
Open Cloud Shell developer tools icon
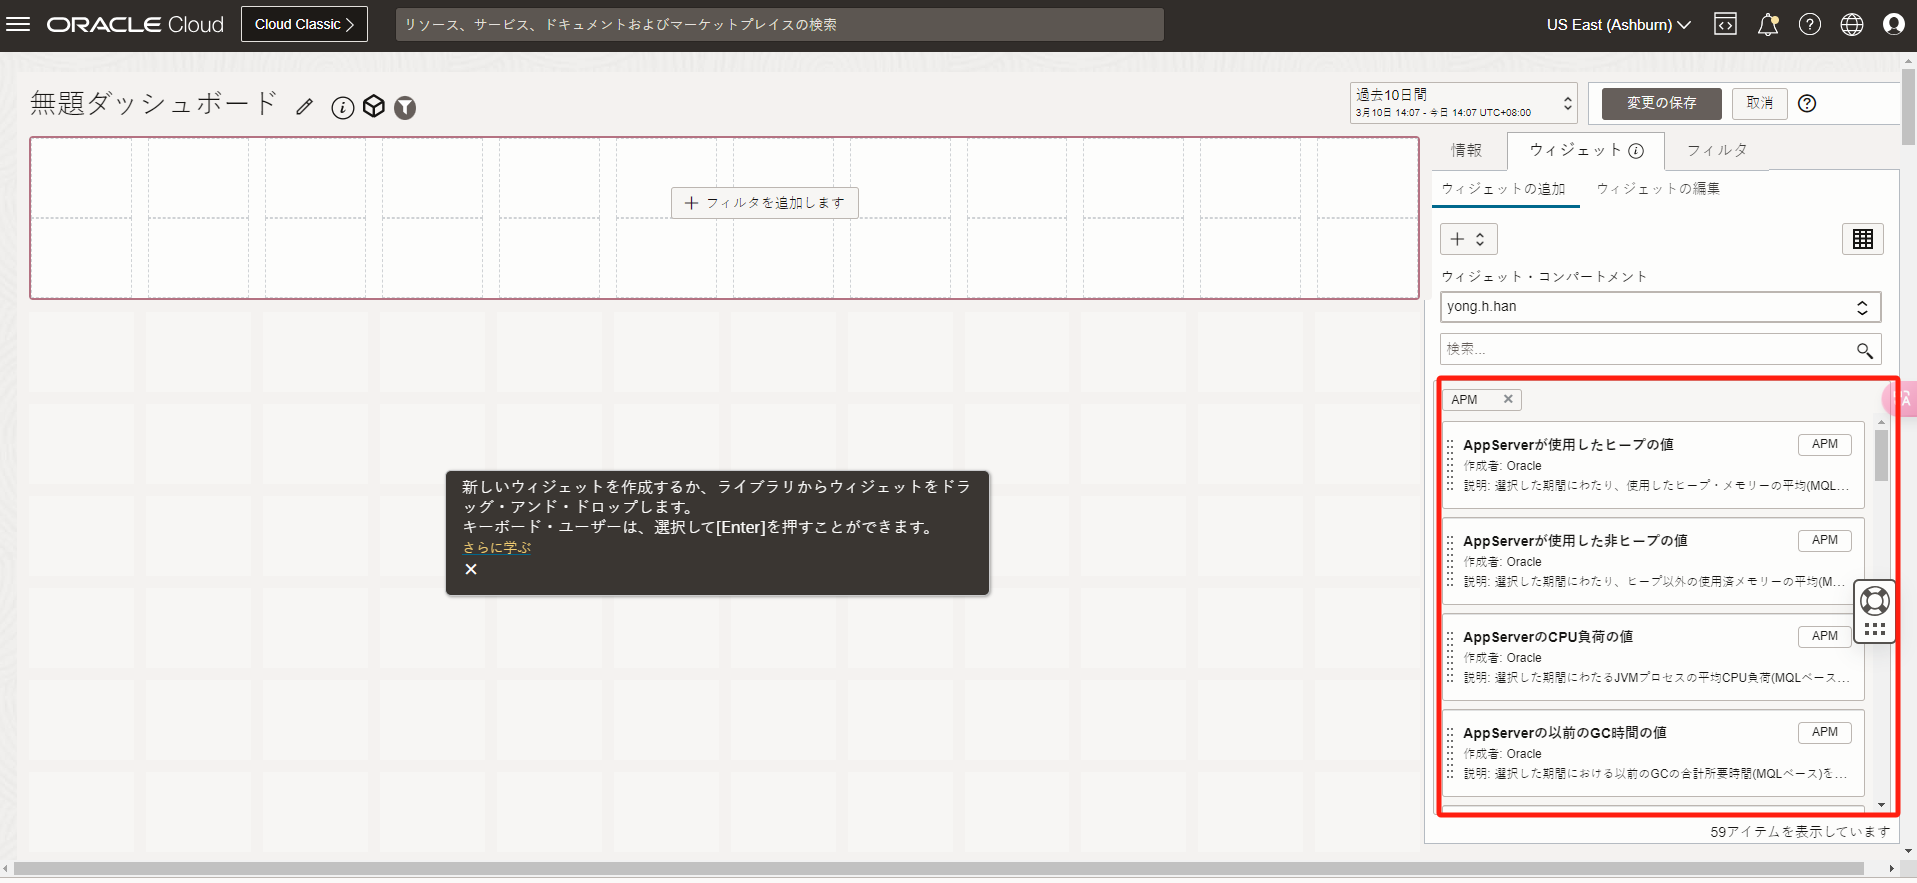(x=1725, y=25)
